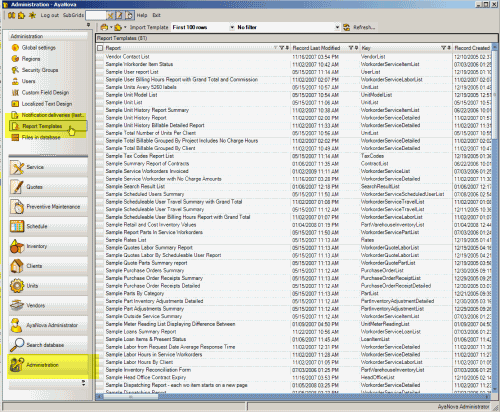Select the Administration navigation group

48,365
